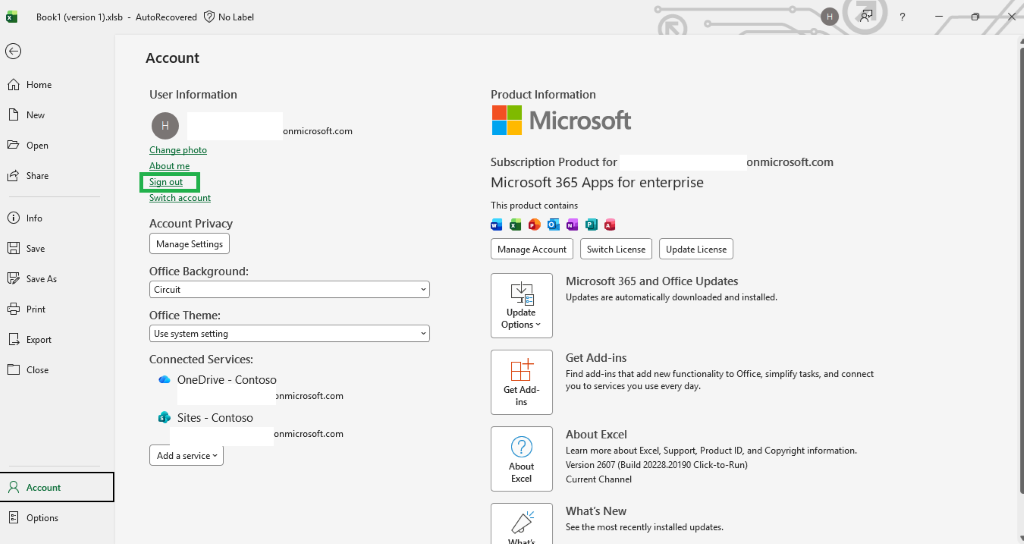The width and height of the screenshot is (1024, 544).
Task: Select the Account tab in the sidebar
Action: click(x=57, y=487)
